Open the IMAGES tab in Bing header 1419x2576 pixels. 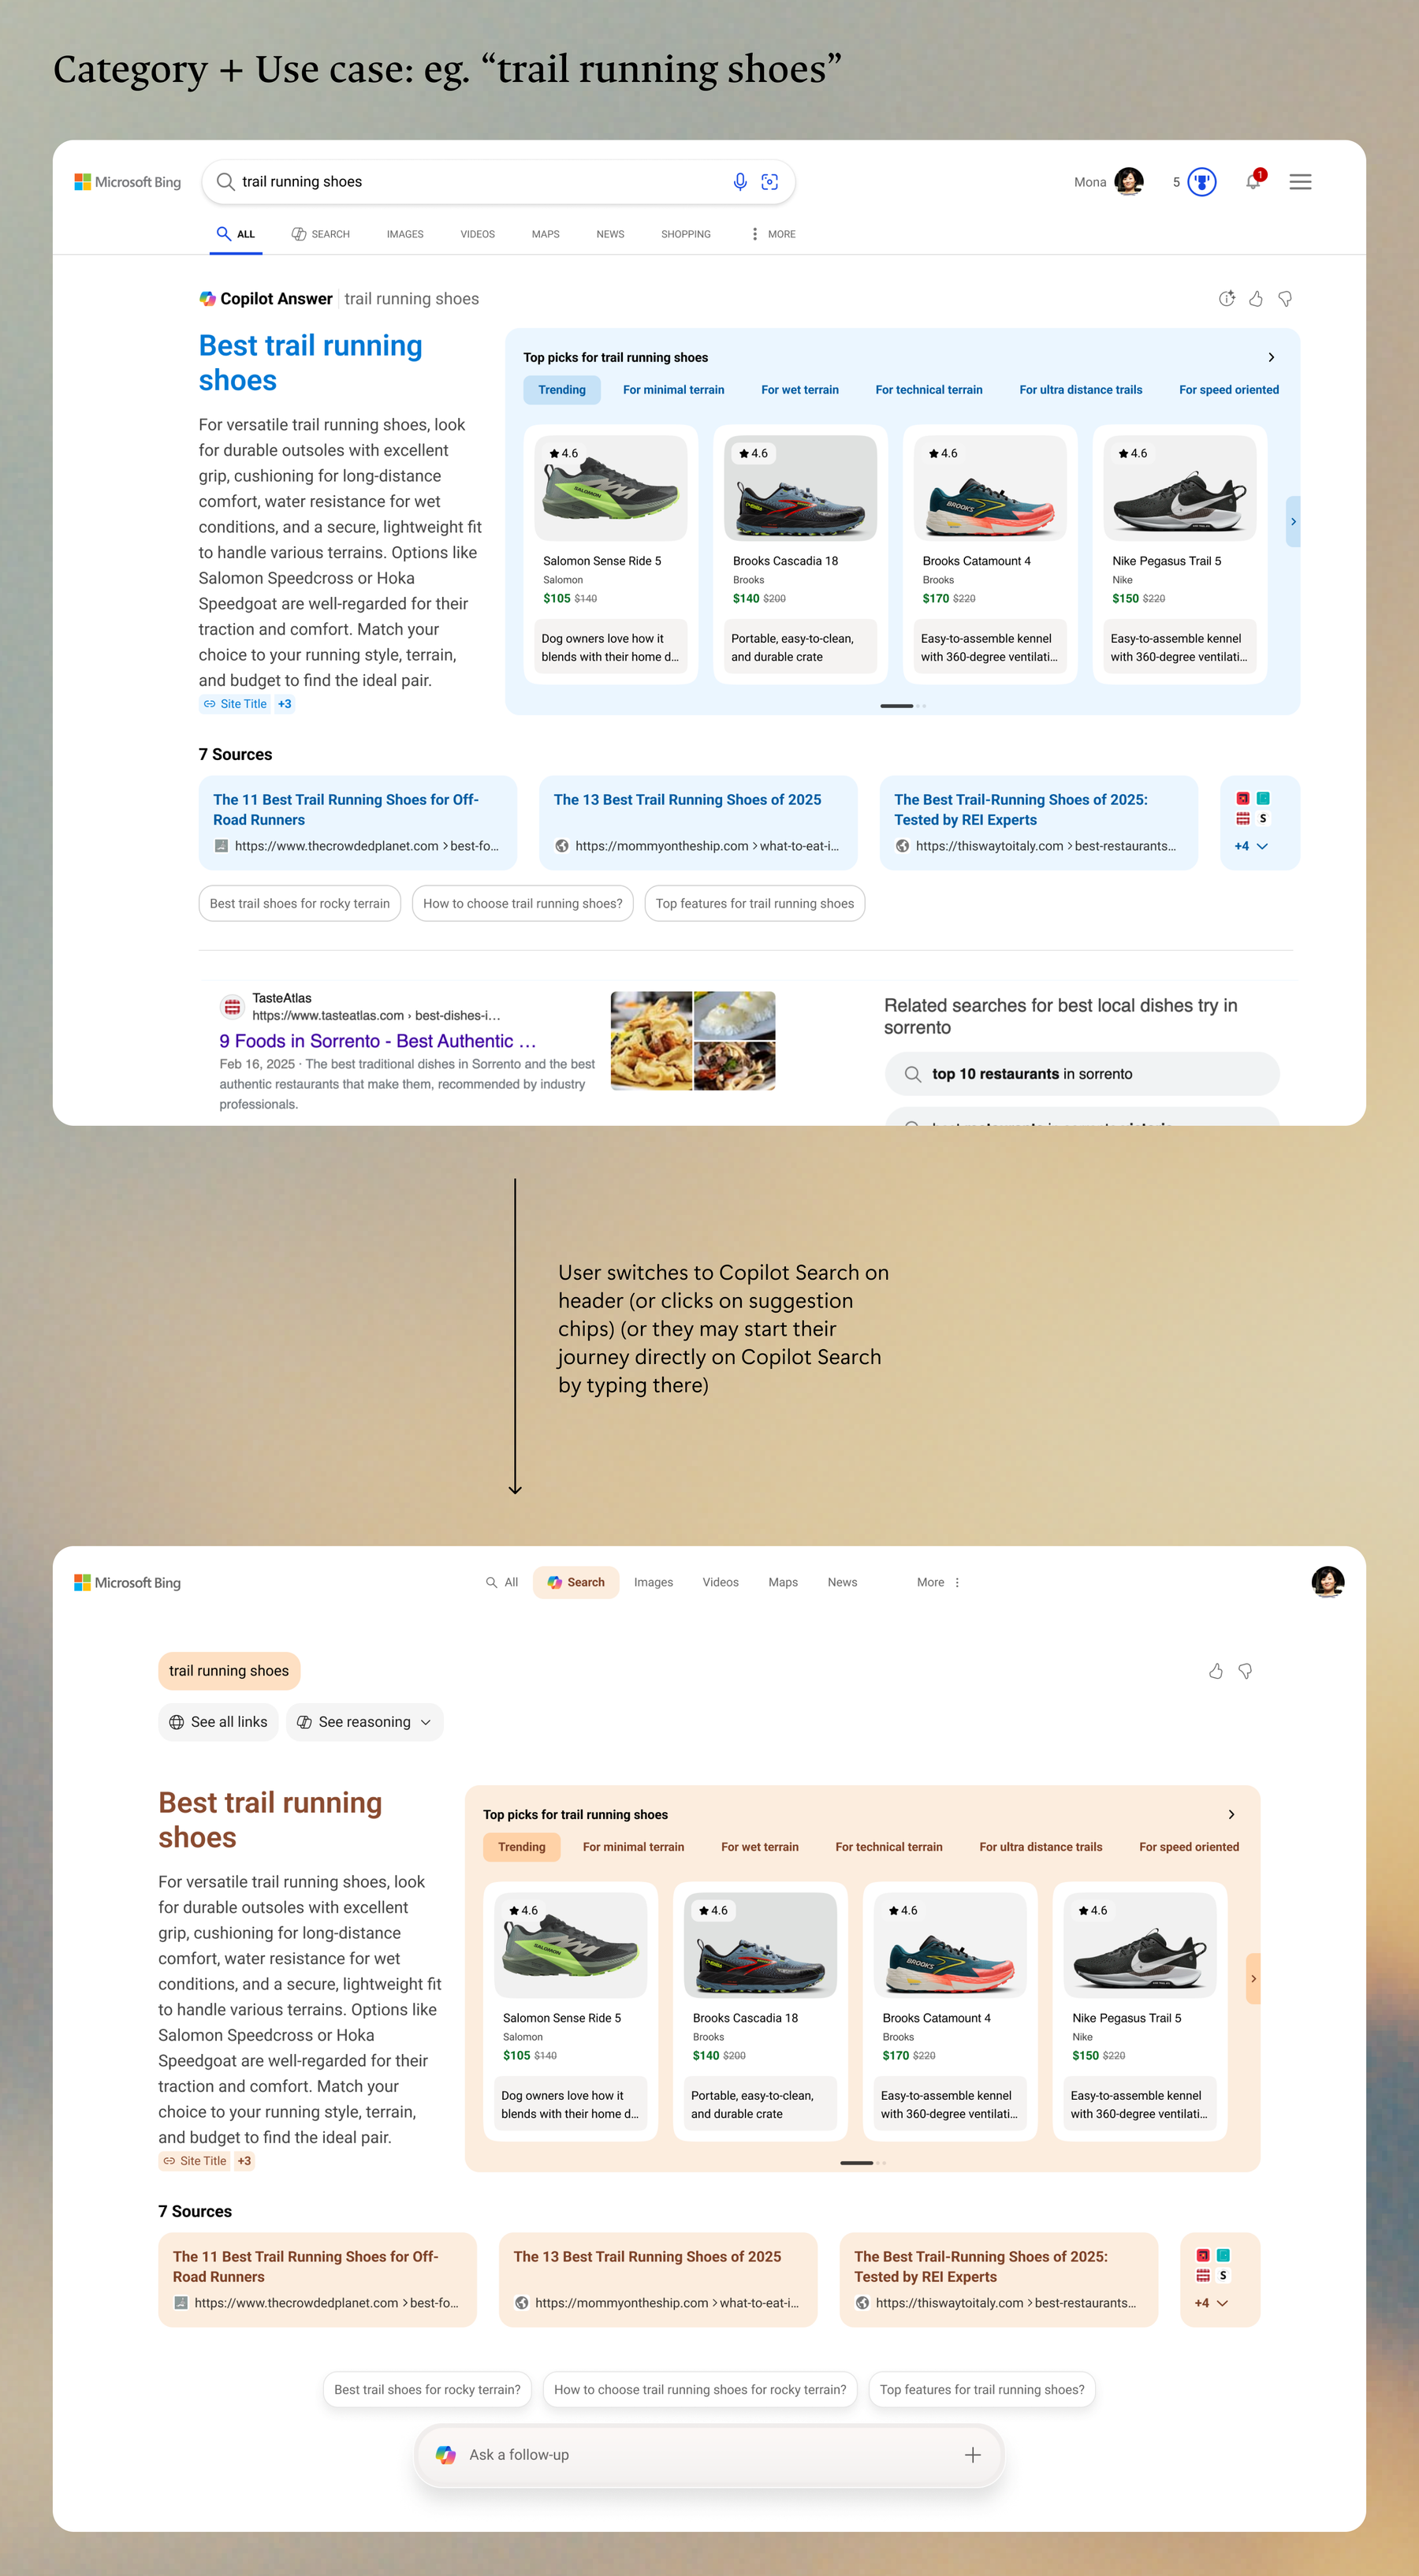pos(405,234)
